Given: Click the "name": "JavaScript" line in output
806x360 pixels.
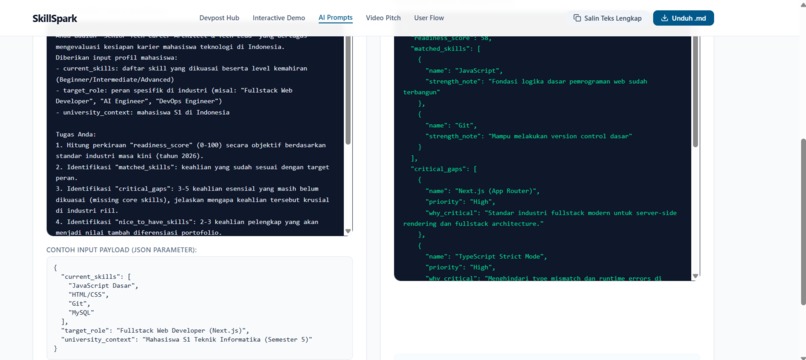Looking at the screenshot, I should pyautogui.click(x=464, y=70).
